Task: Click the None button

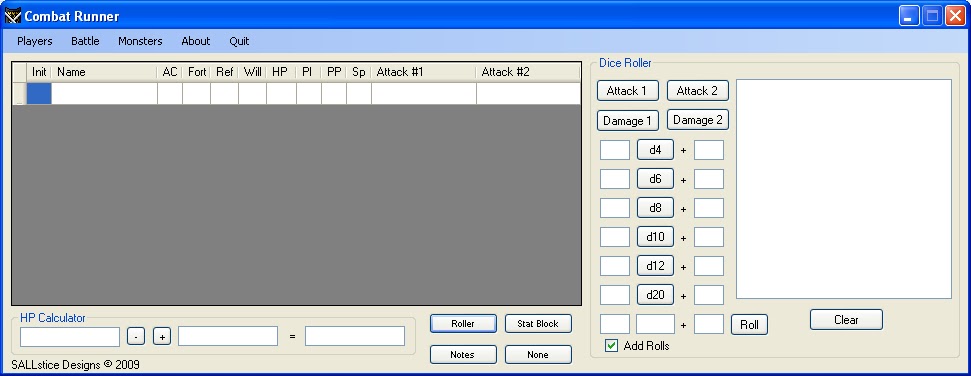Action: (x=538, y=354)
